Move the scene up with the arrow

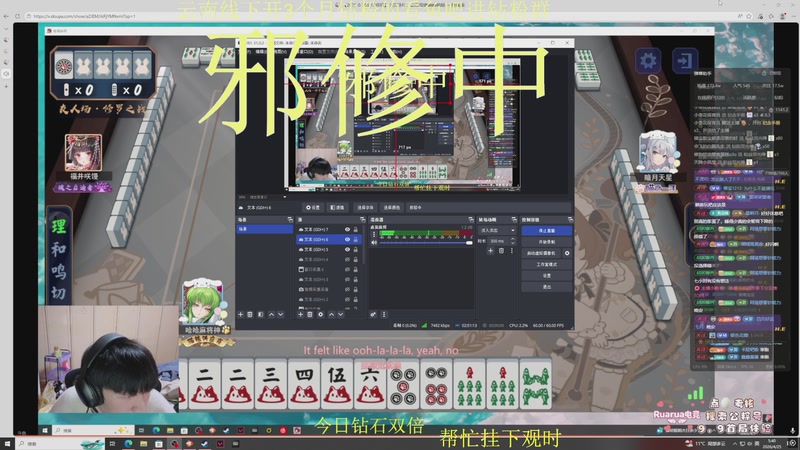[271, 314]
